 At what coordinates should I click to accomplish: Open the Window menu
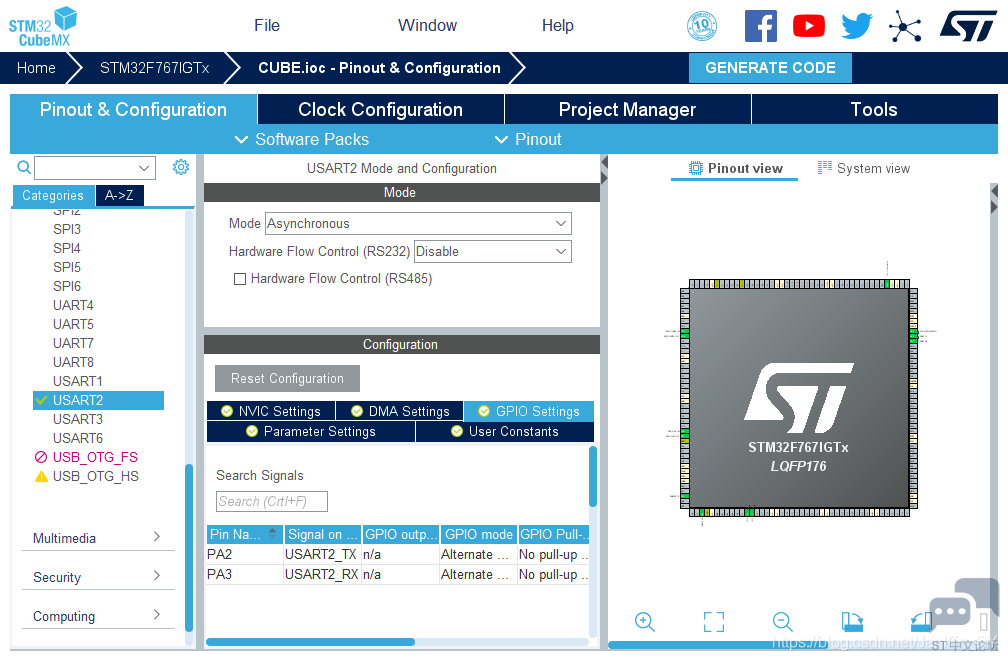pyautogui.click(x=428, y=26)
